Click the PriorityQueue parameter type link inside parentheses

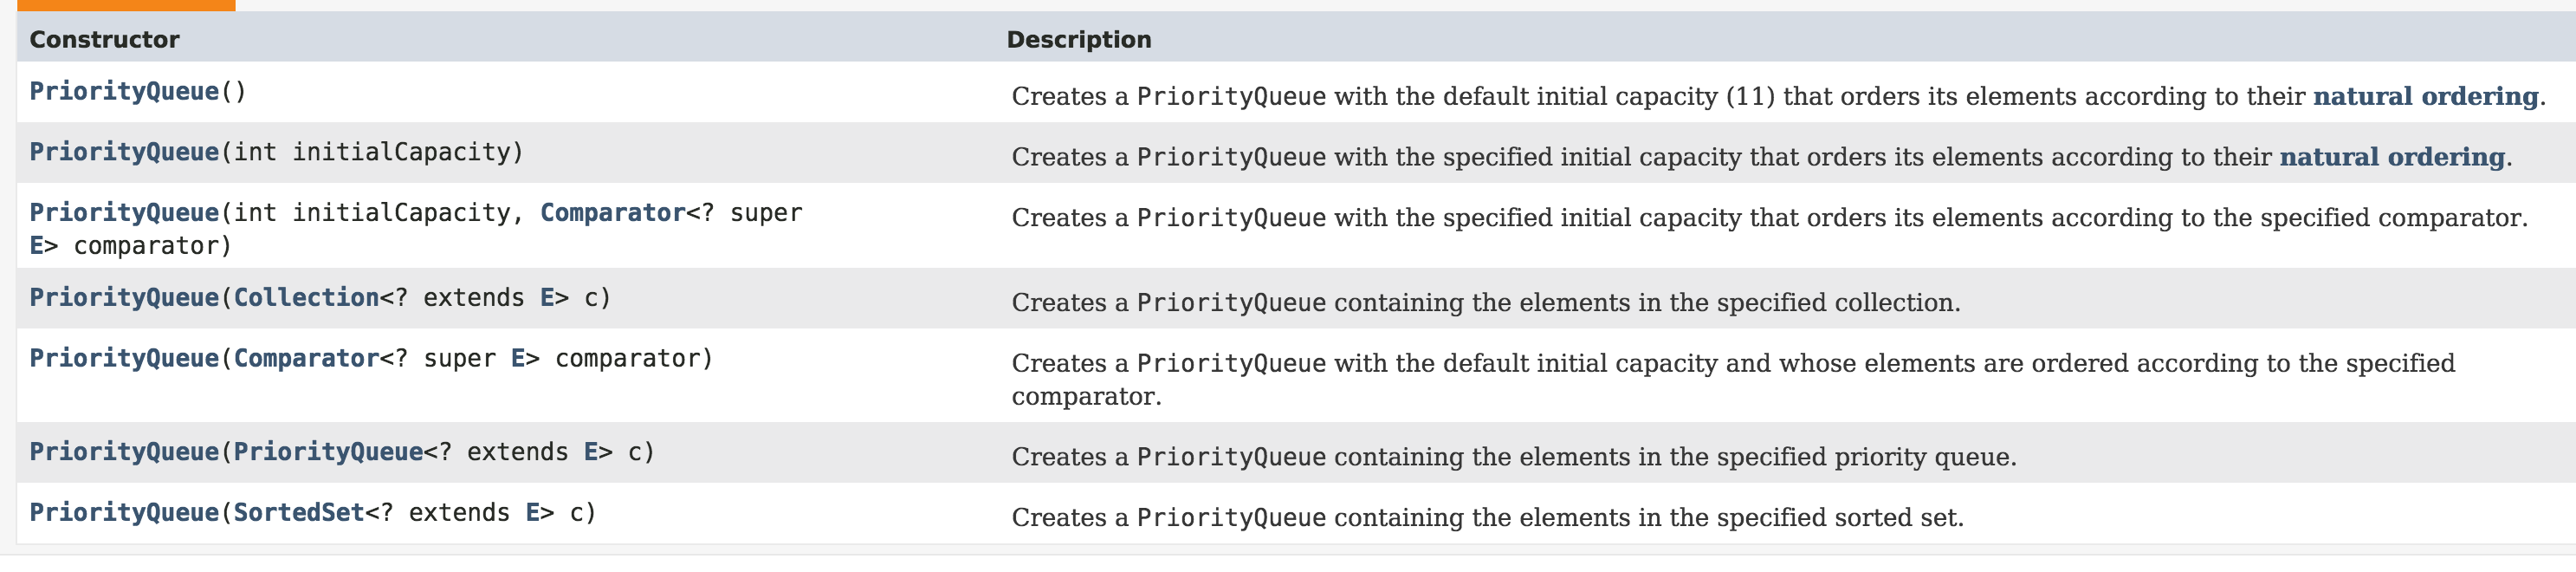point(328,452)
